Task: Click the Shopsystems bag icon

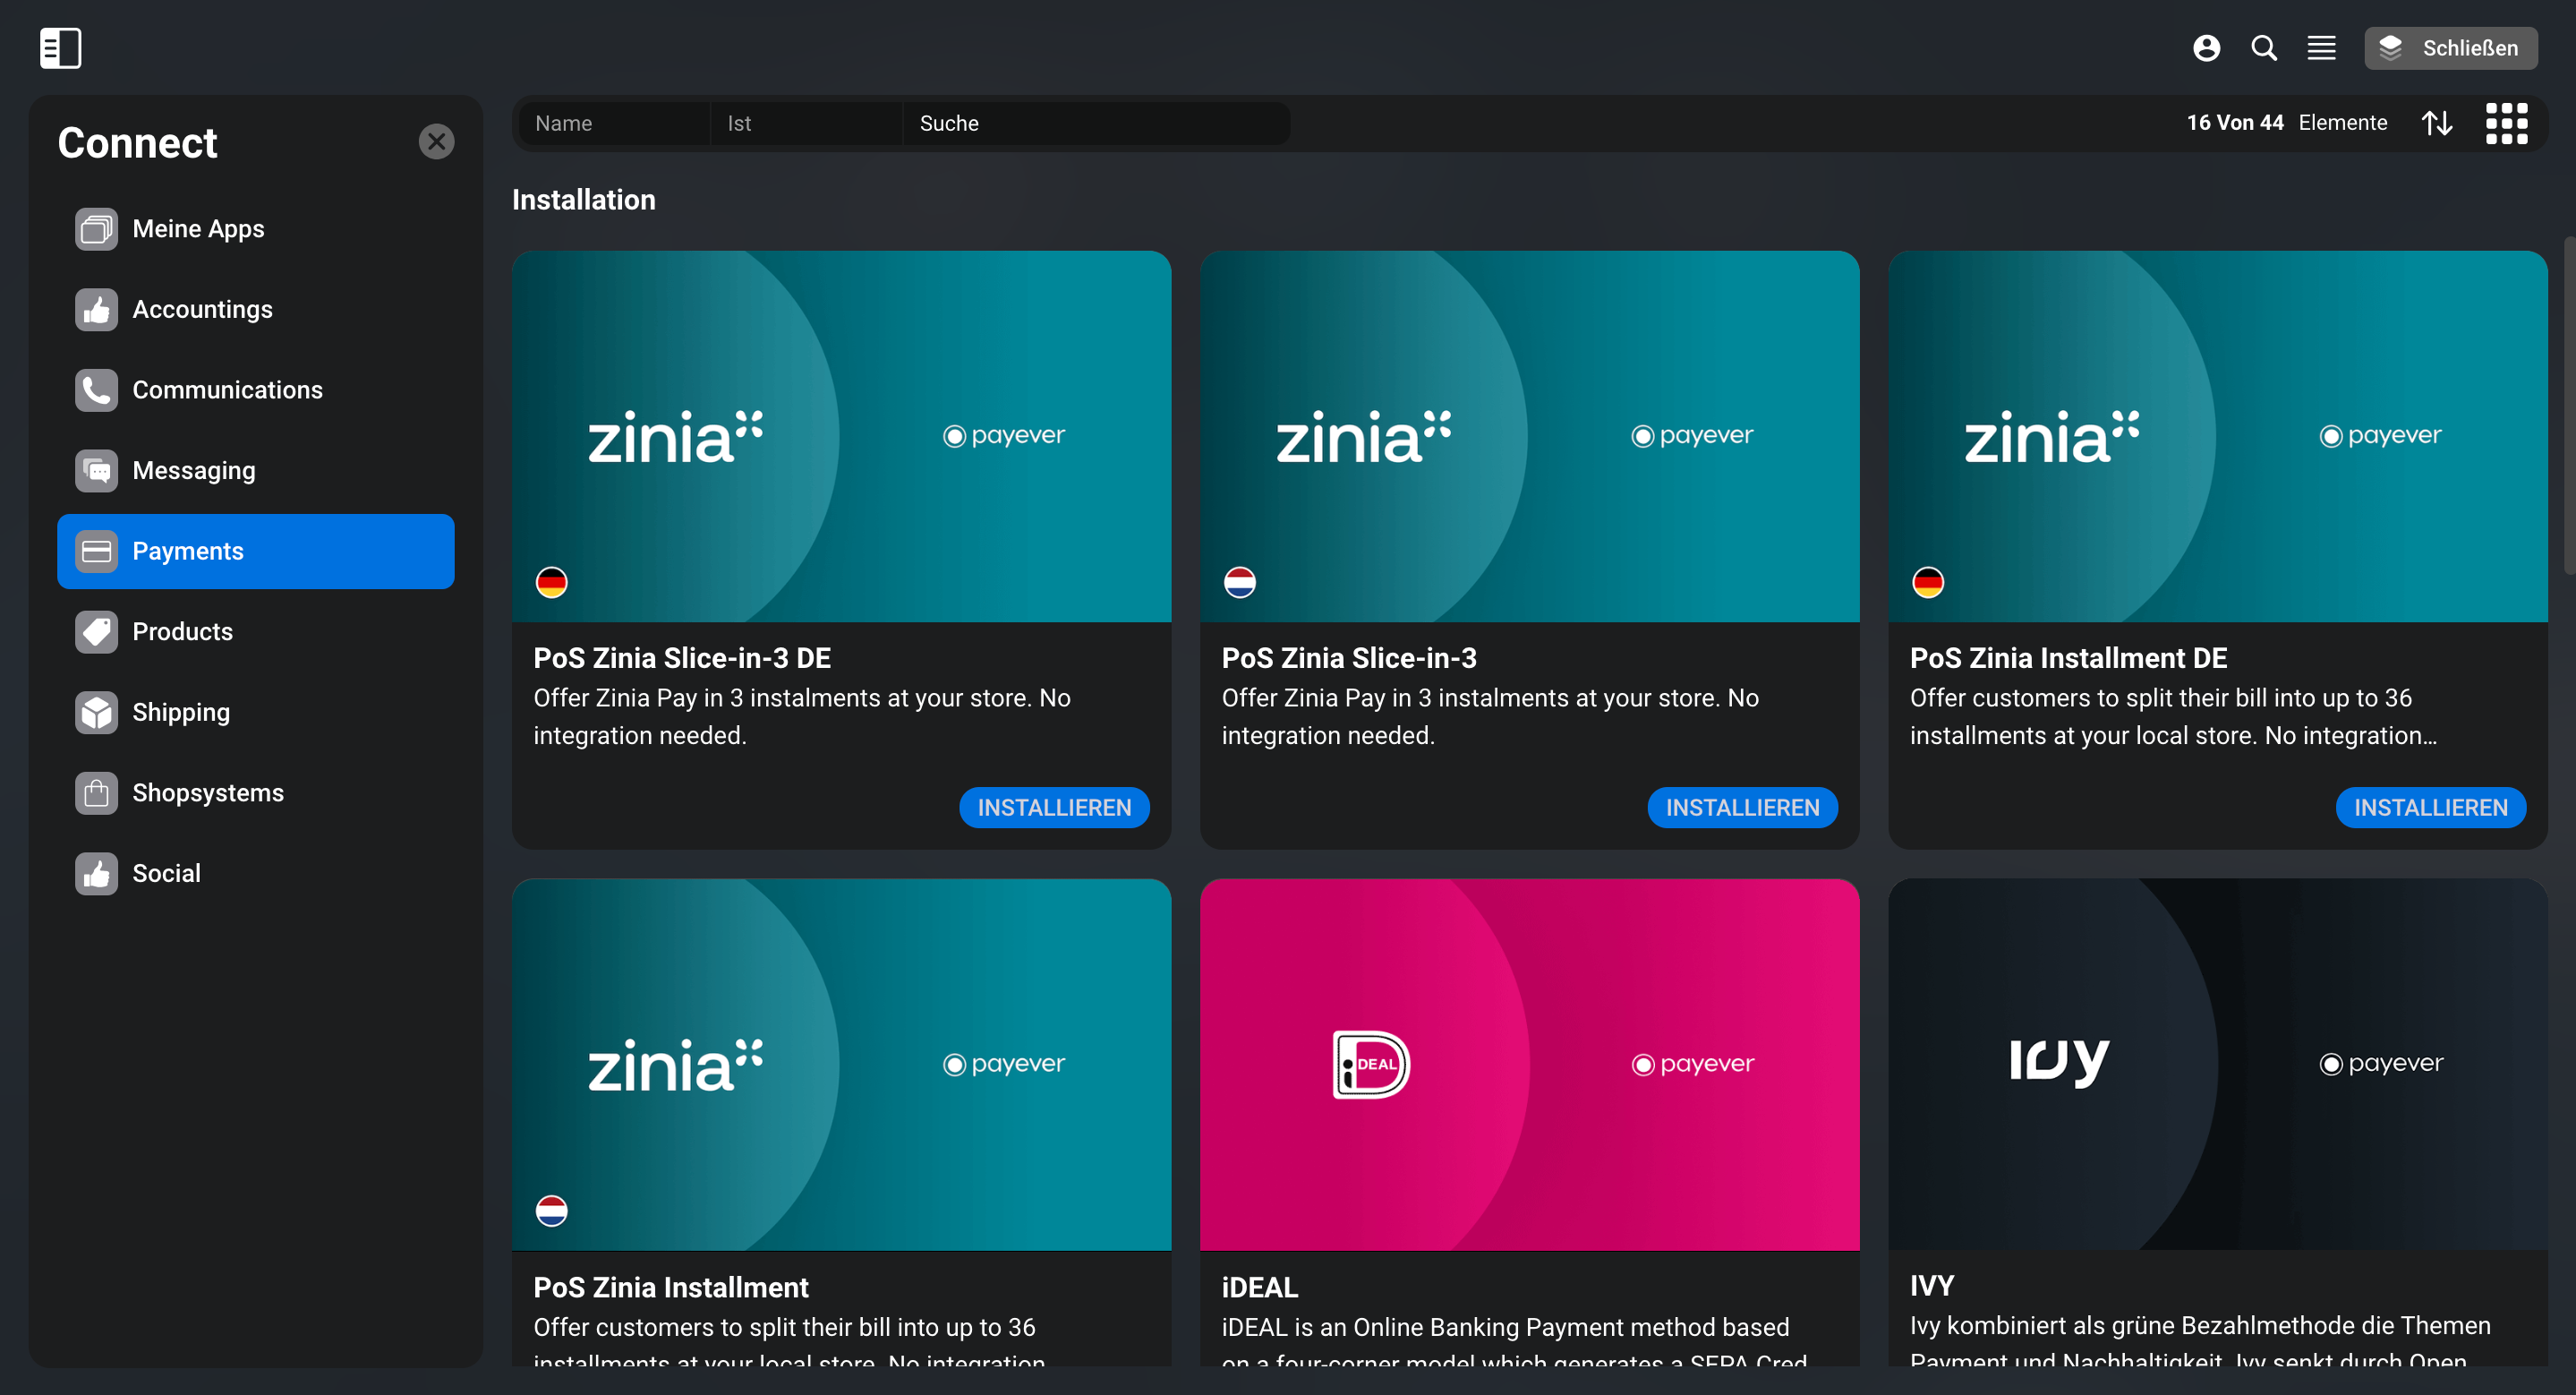Action: (x=96, y=793)
